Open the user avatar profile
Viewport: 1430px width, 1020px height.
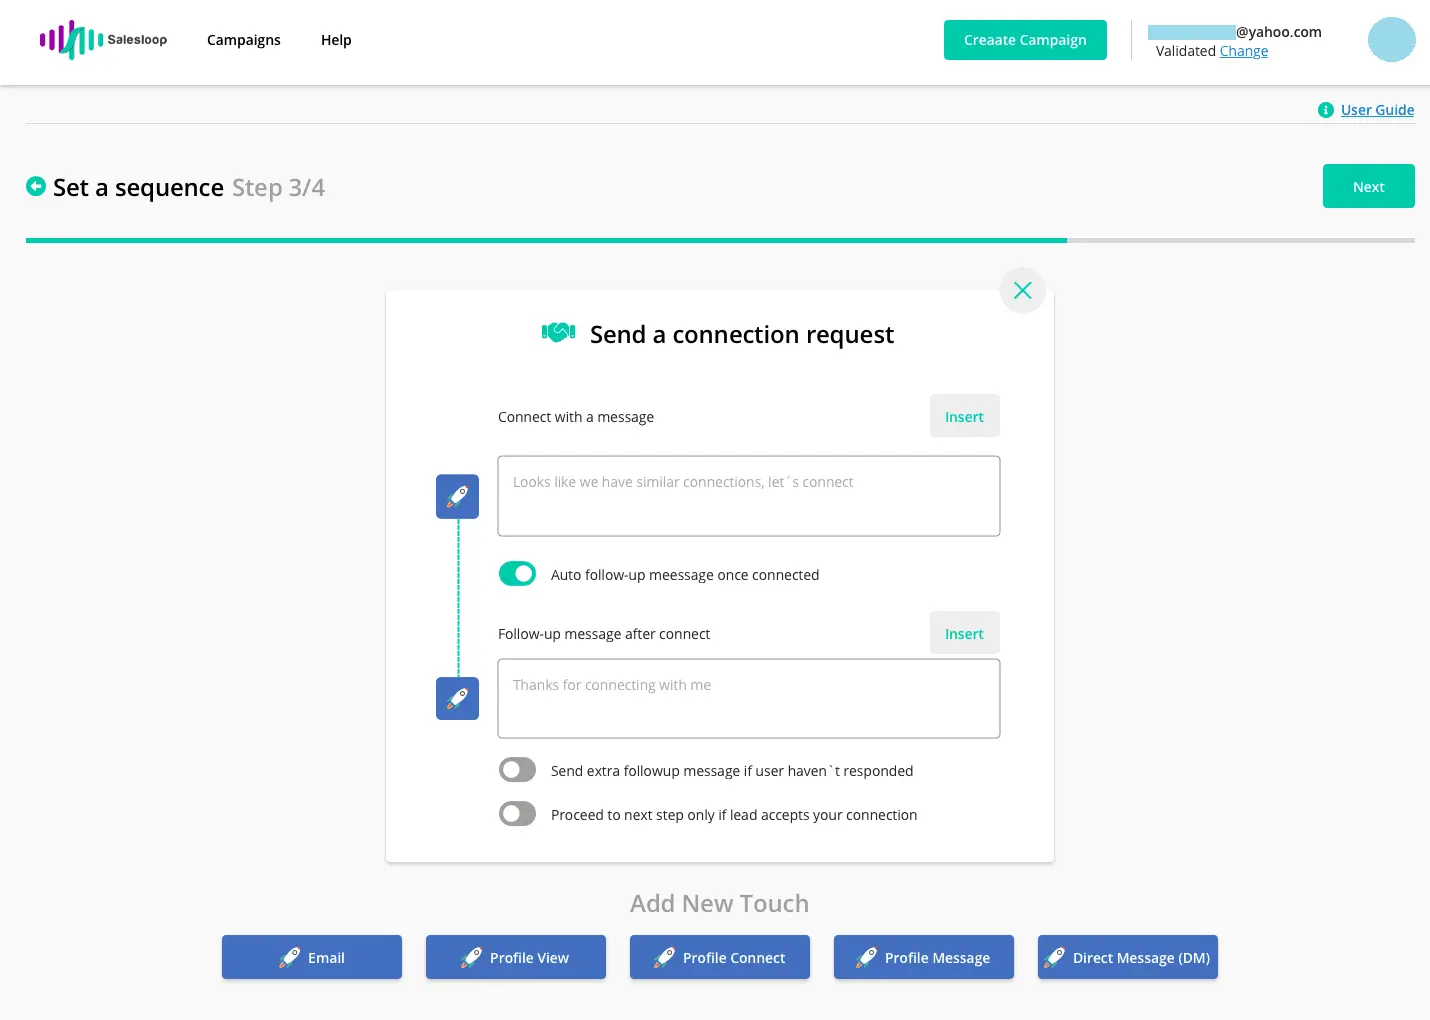tap(1391, 40)
